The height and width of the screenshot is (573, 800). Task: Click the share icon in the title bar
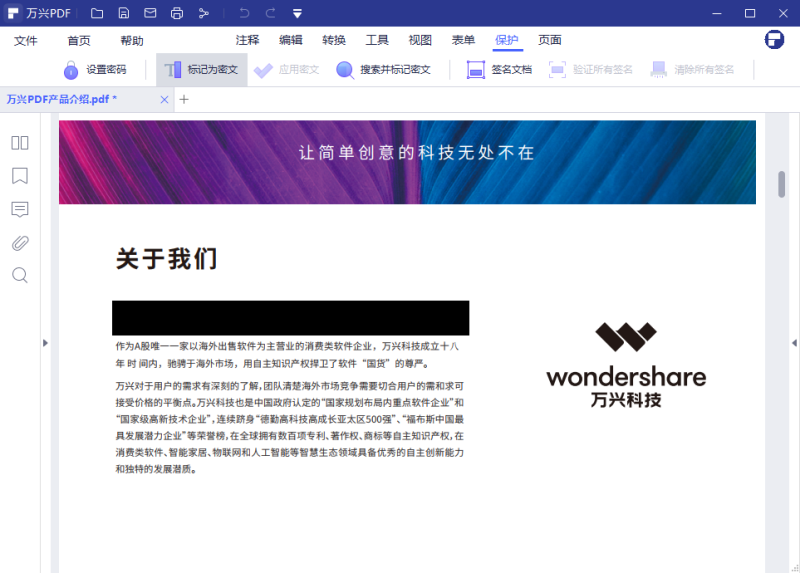(x=204, y=13)
